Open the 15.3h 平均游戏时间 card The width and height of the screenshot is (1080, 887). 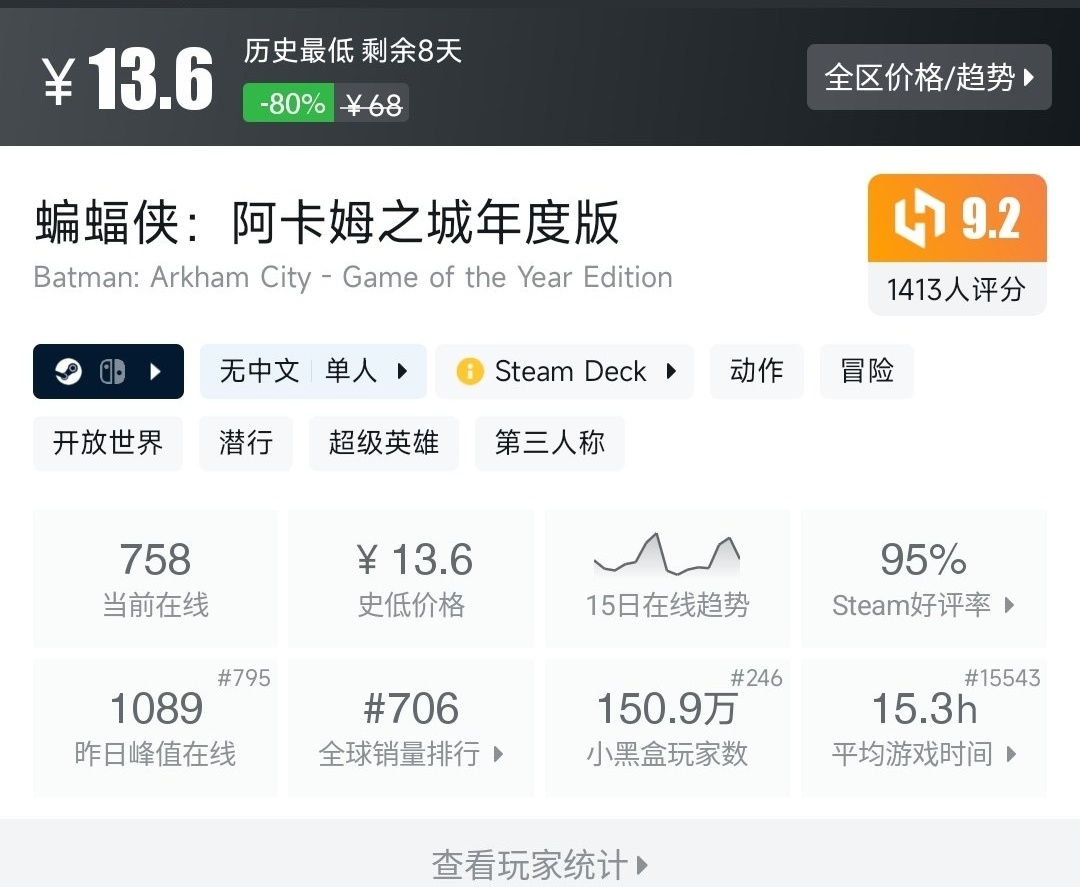(x=924, y=728)
